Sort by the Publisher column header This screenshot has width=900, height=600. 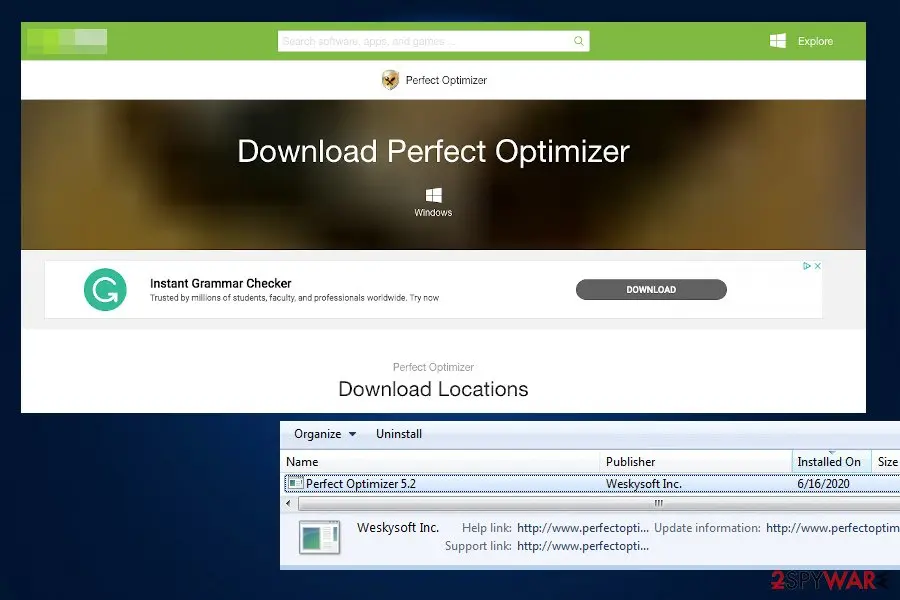click(696, 462)
